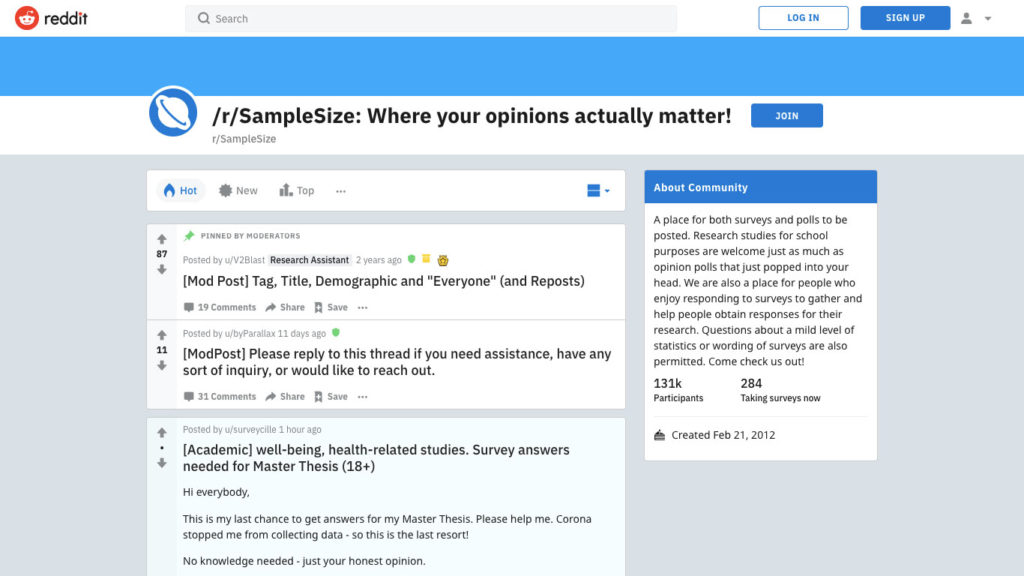Screen dimensions: 1024x576
Task: Expand the post layout view dropdown
Action: pyautogui.click(x=598, y=191)
